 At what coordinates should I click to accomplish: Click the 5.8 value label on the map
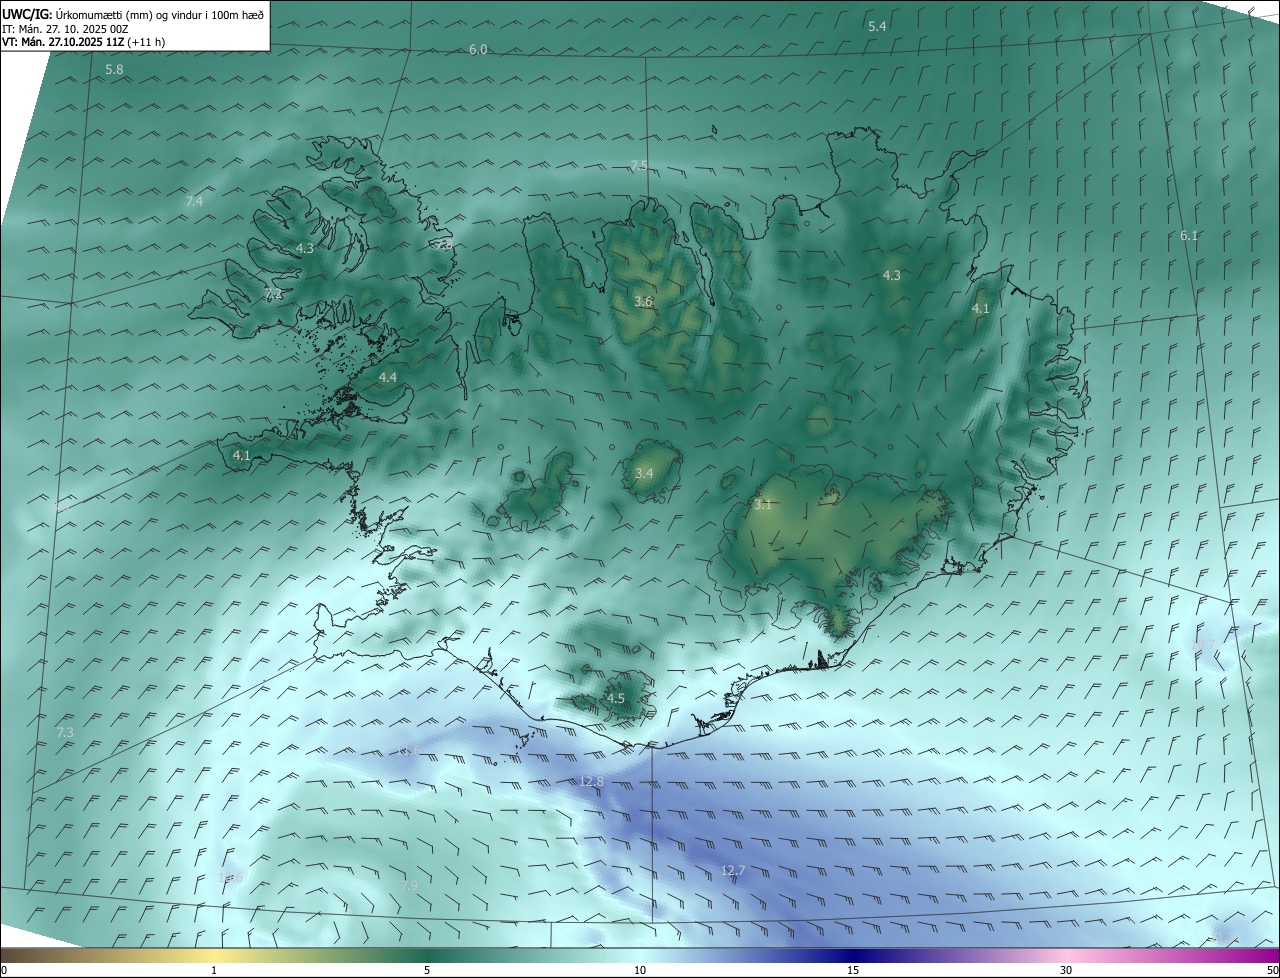[114, 69]
